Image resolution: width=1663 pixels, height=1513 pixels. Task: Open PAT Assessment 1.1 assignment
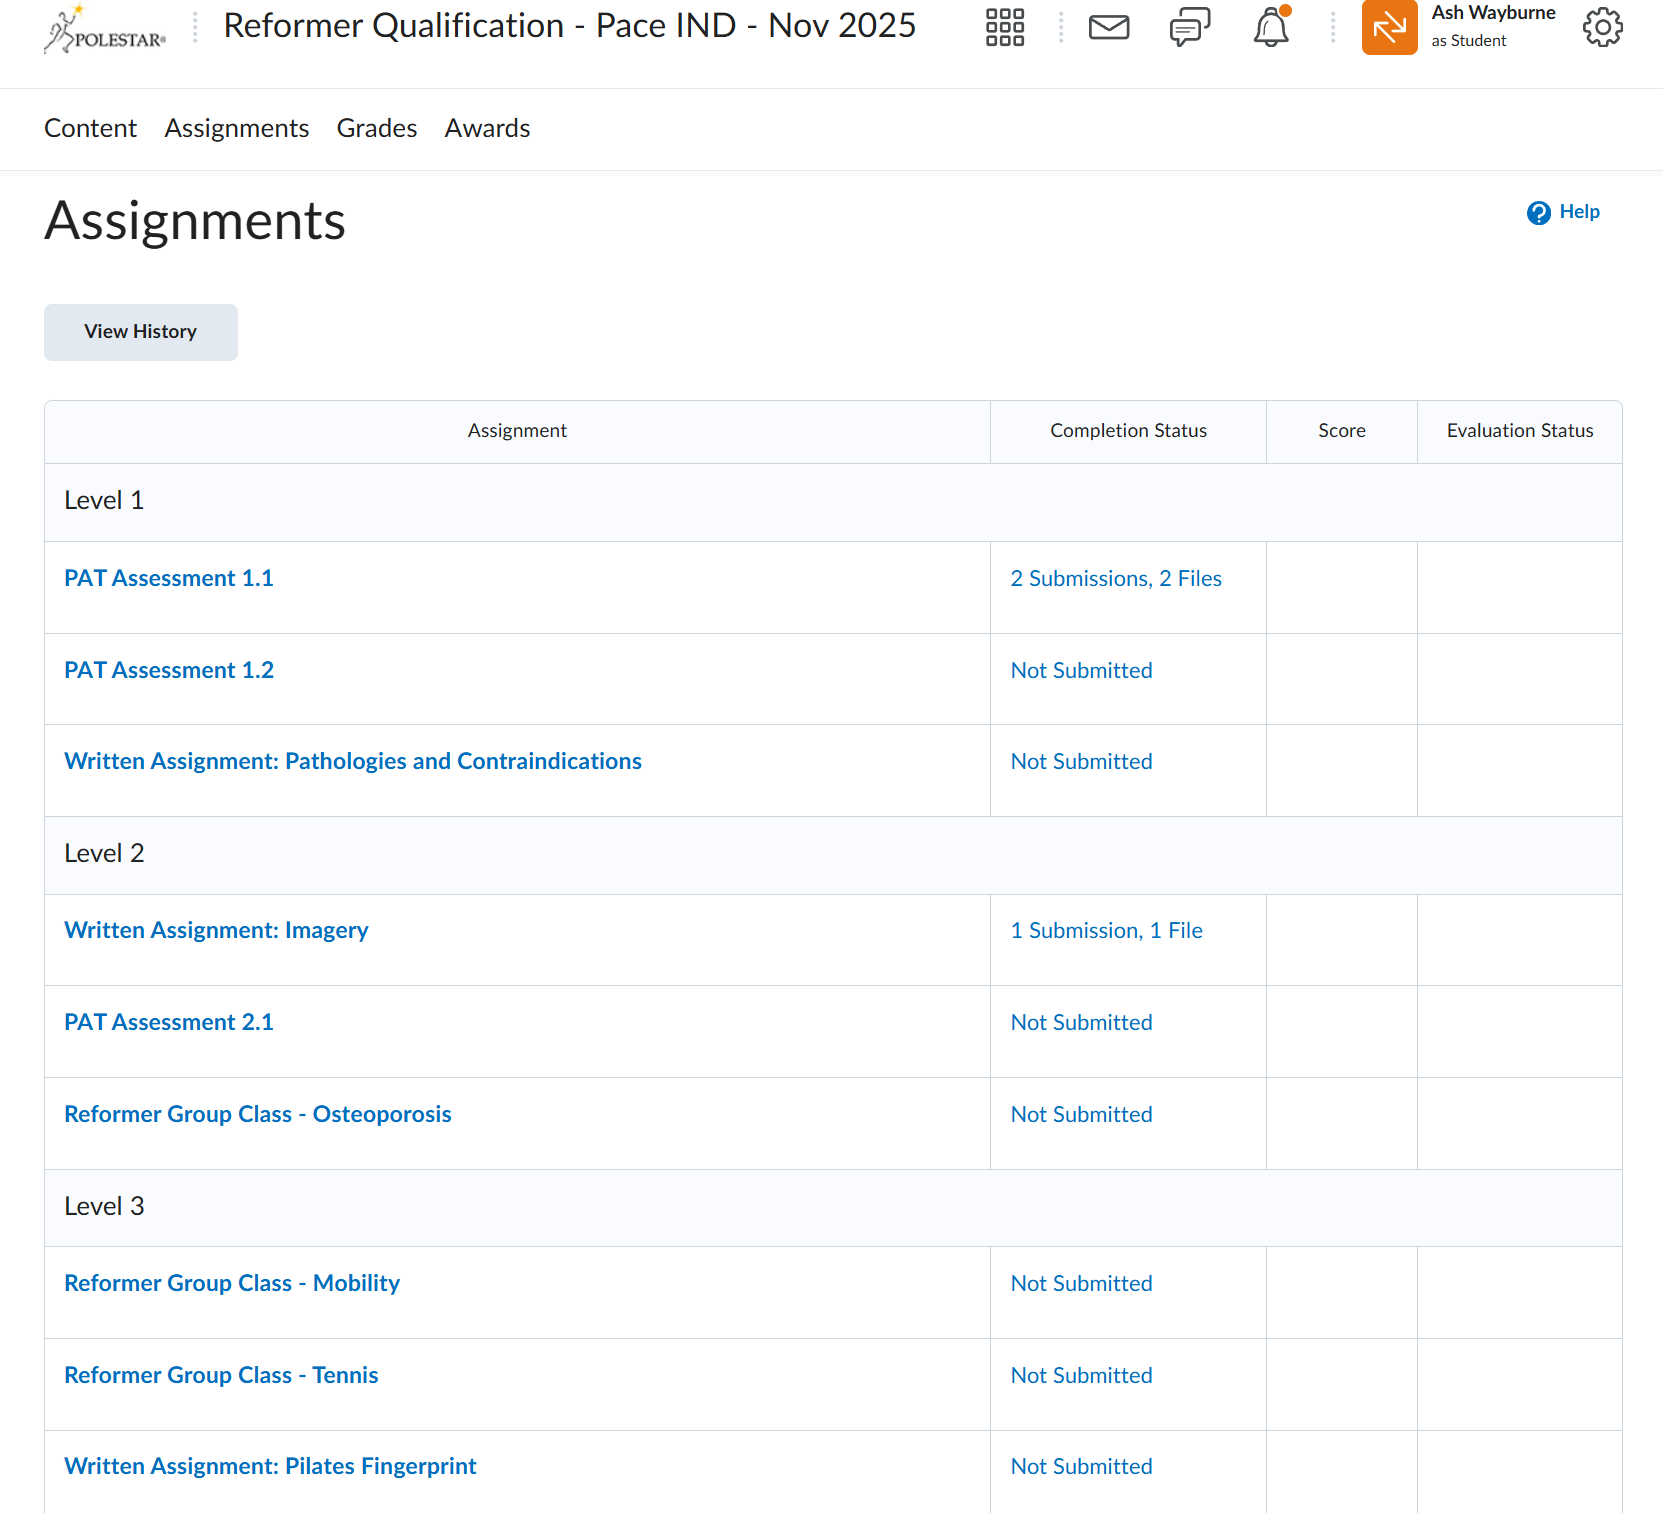pyautogui.click(x=169, y=579)
